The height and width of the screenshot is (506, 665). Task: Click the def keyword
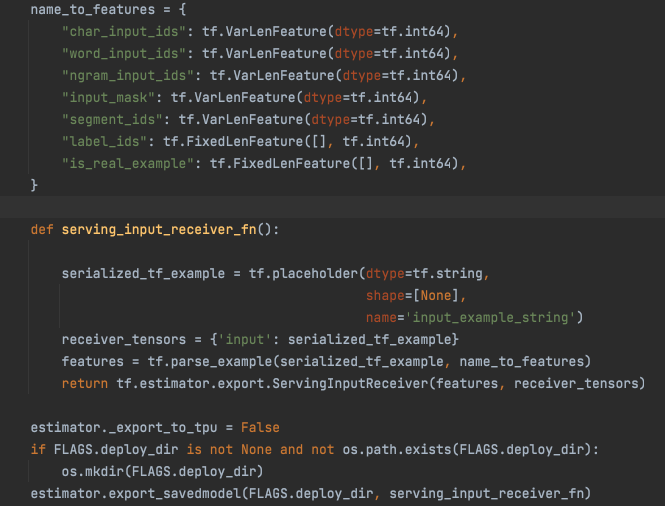42,229
